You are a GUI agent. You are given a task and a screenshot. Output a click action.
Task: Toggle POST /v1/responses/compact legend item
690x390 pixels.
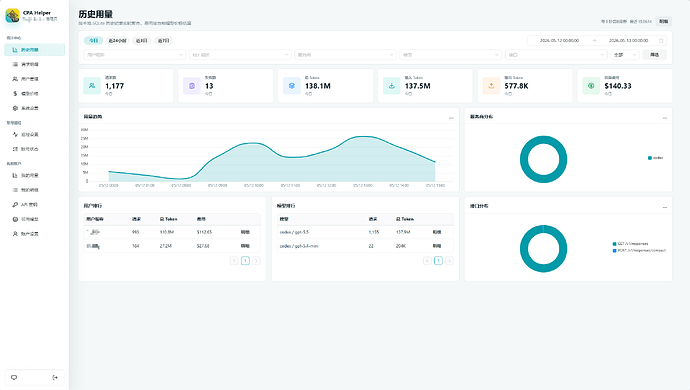click(639, 250)
